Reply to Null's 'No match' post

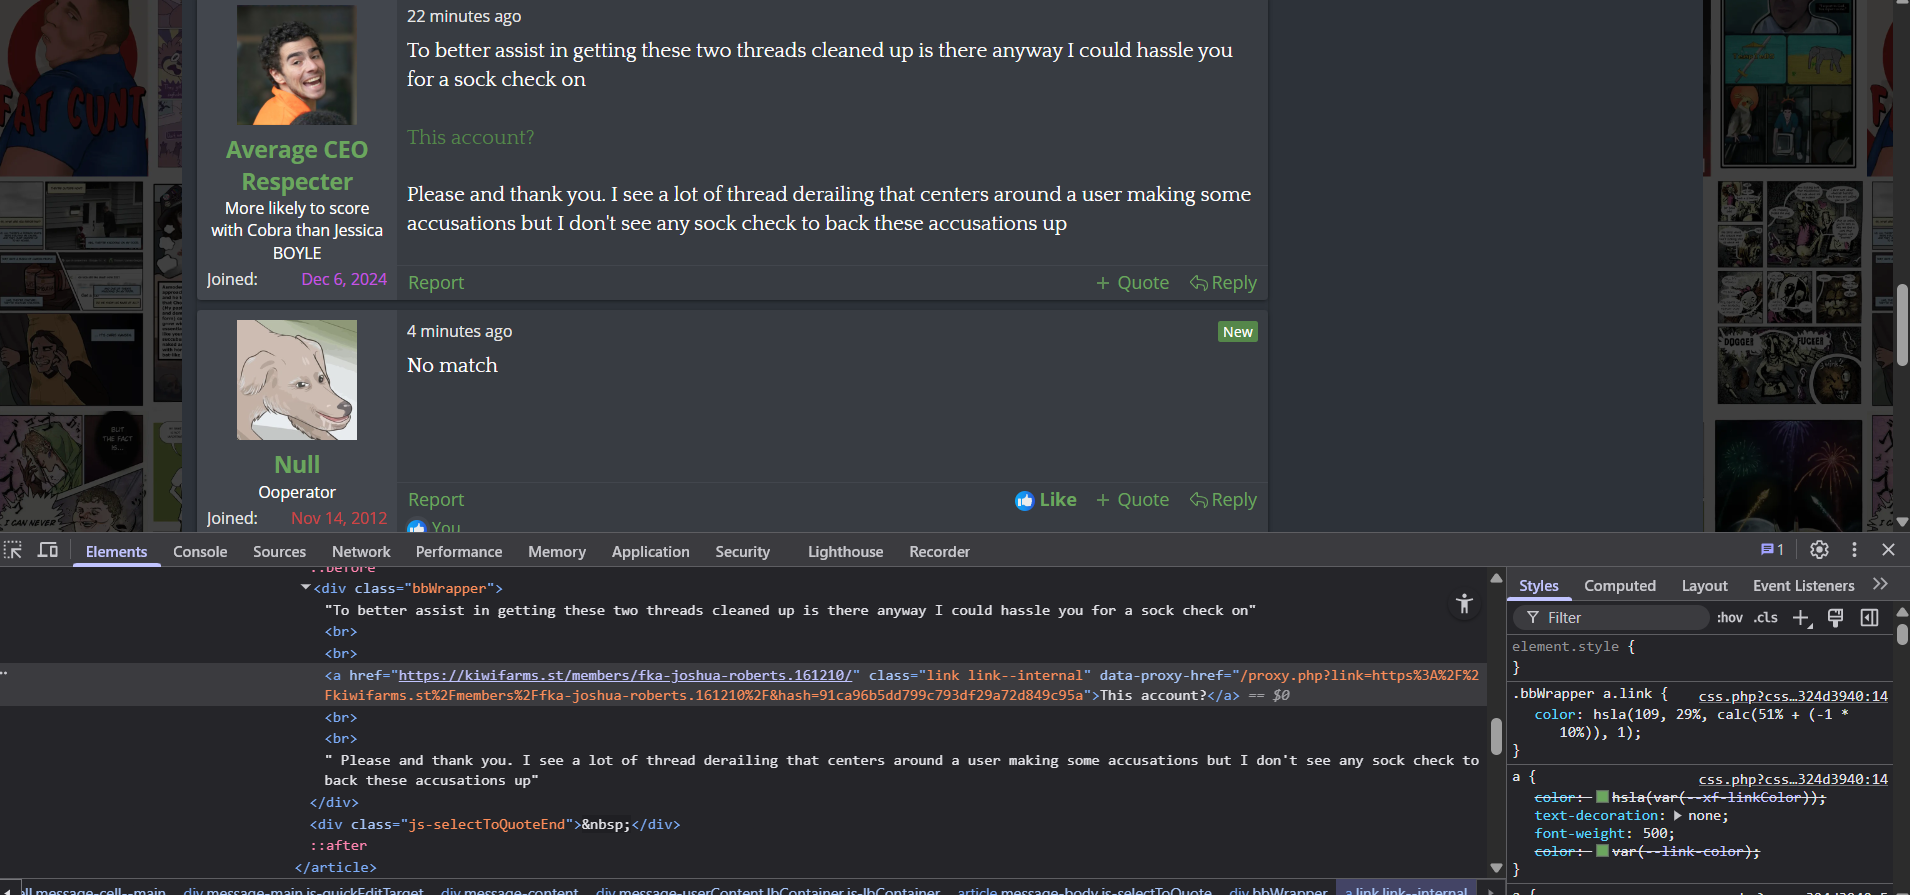pos(1223,500)
